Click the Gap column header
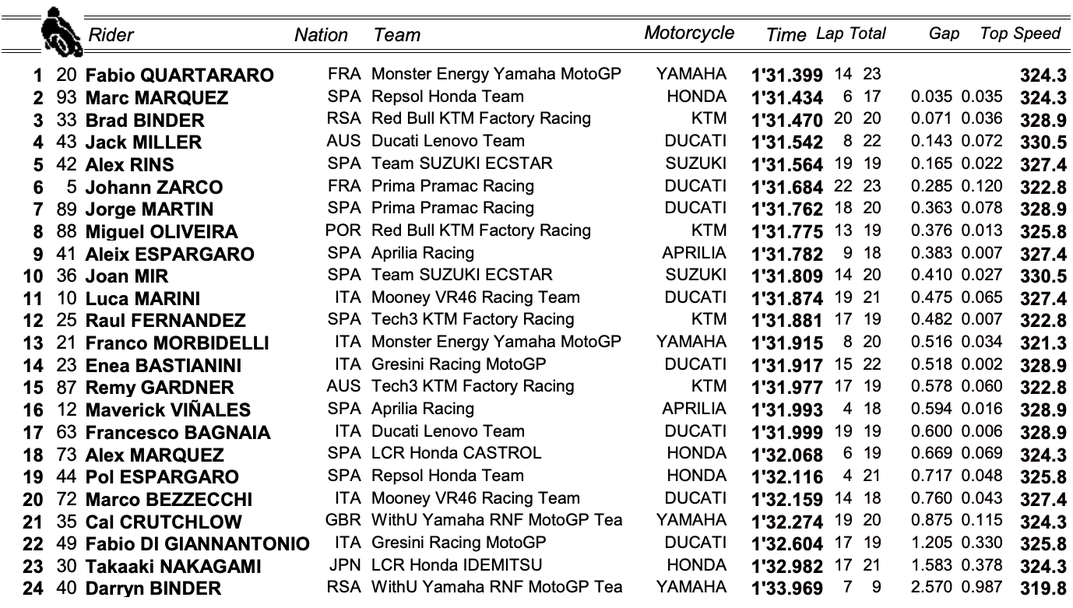 click(x=944, y=34)
